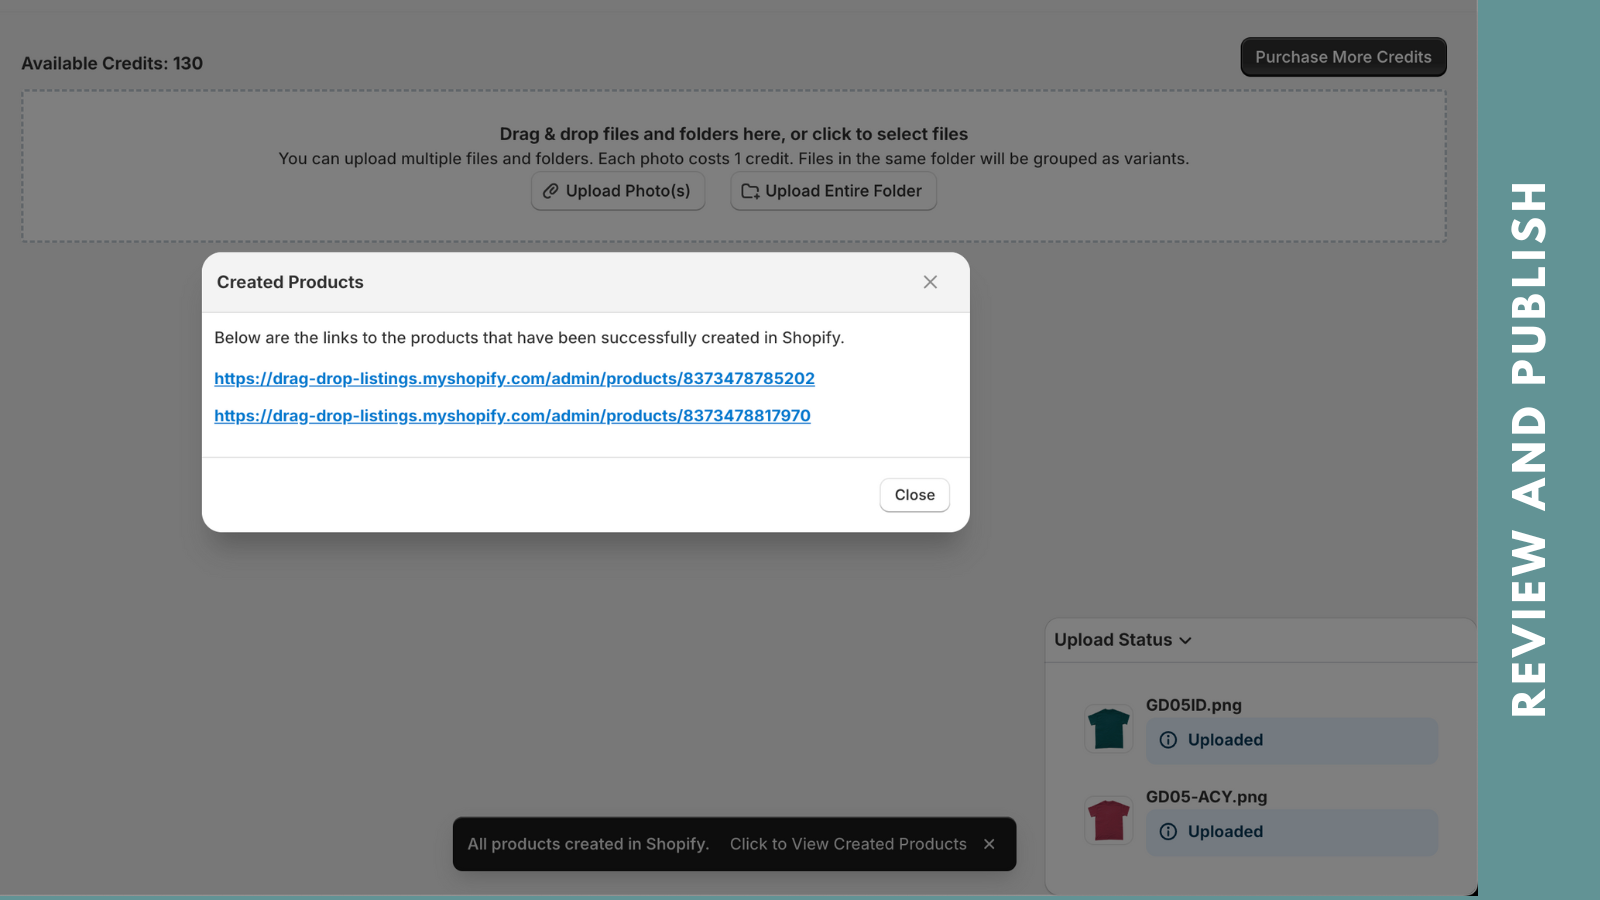Collapse the Upload Status panel chevron

point(1186,641)
